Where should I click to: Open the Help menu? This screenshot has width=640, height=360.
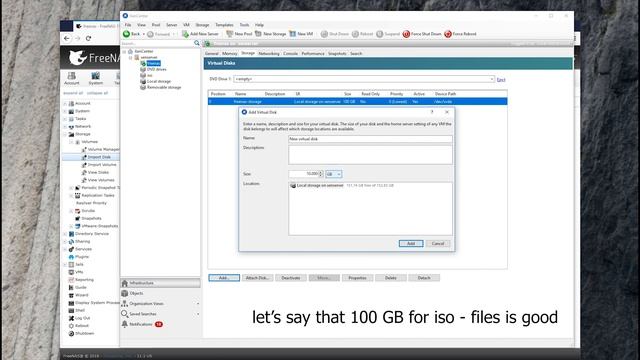coord(259,25)
